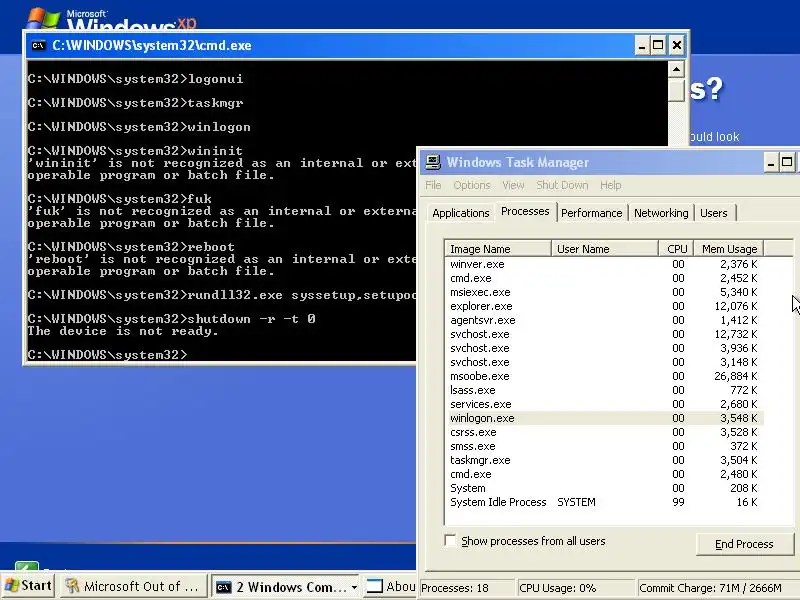Viewport: 800px width, 600px height.
Task: Select the cmd.exe row using 2,480 K
Action: point(604,474)
